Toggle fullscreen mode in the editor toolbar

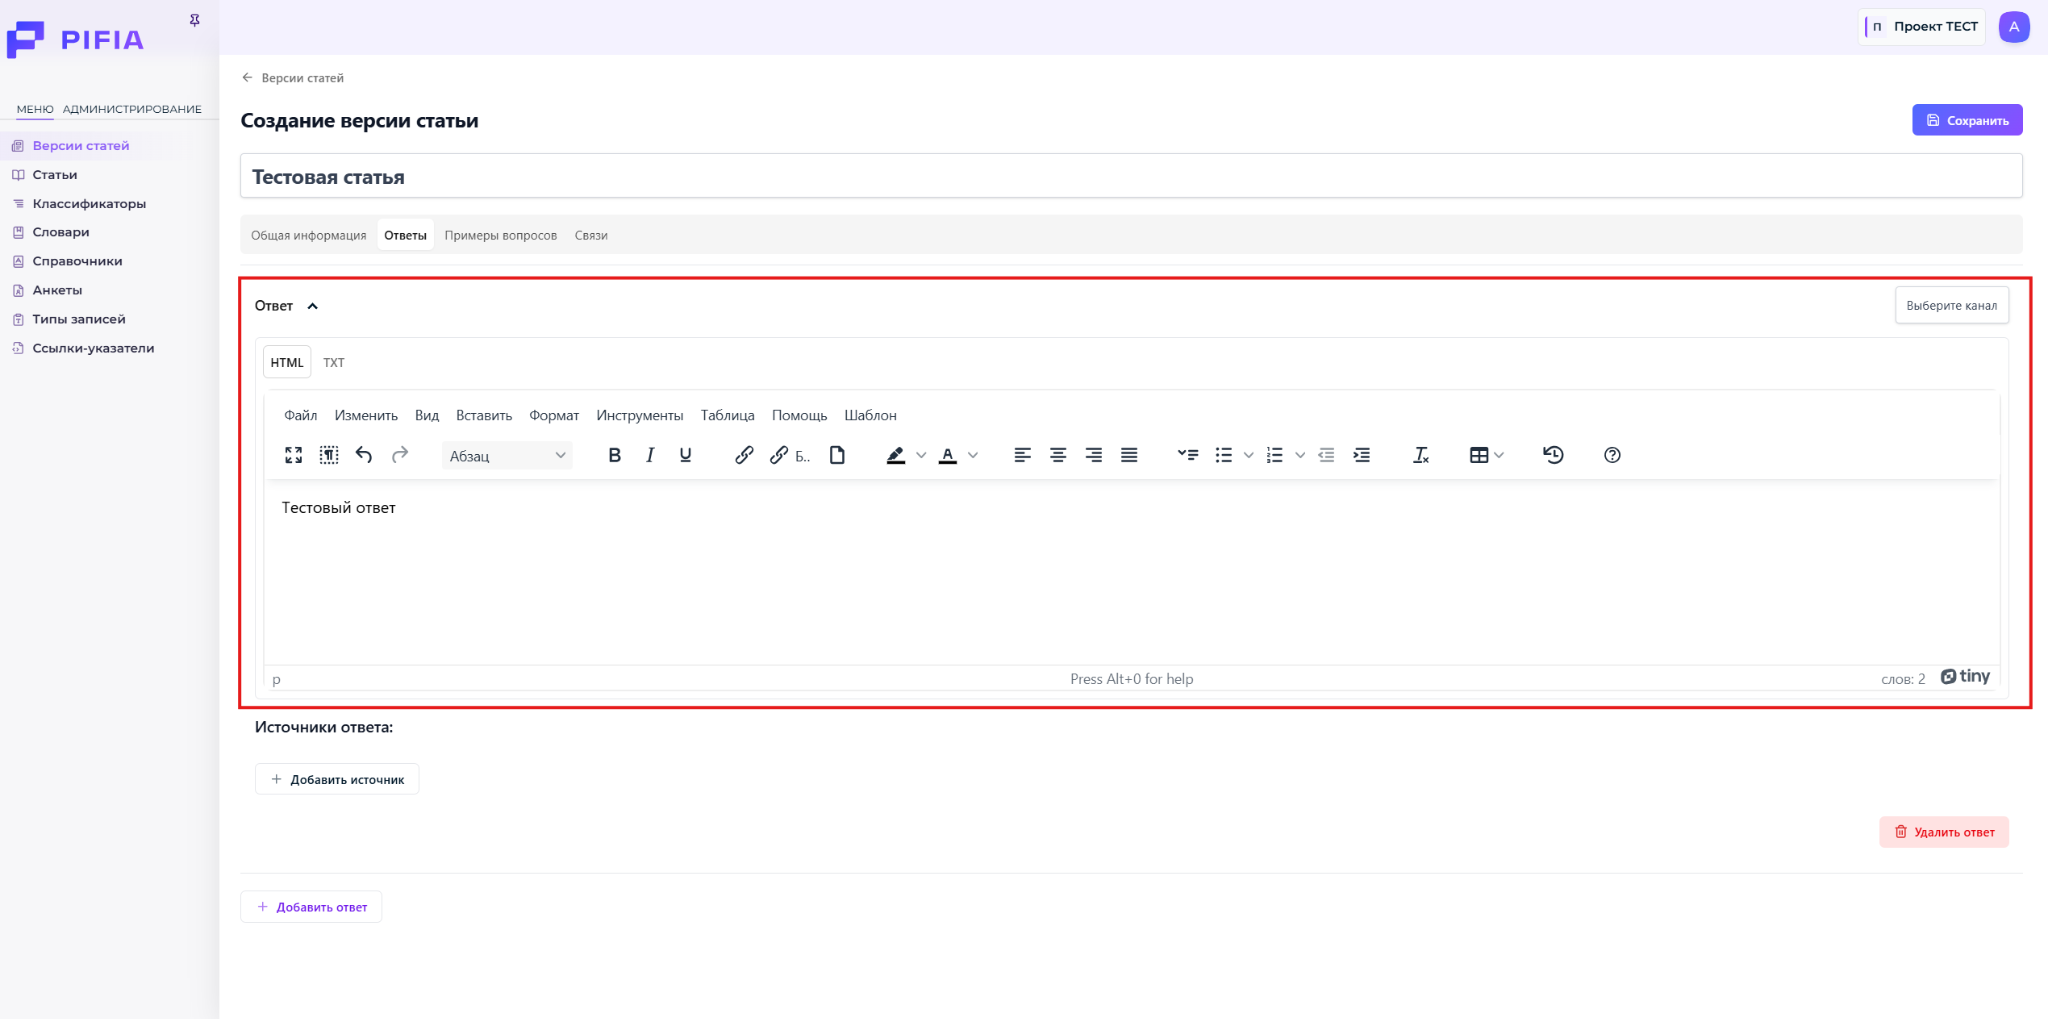pos(293,455)
